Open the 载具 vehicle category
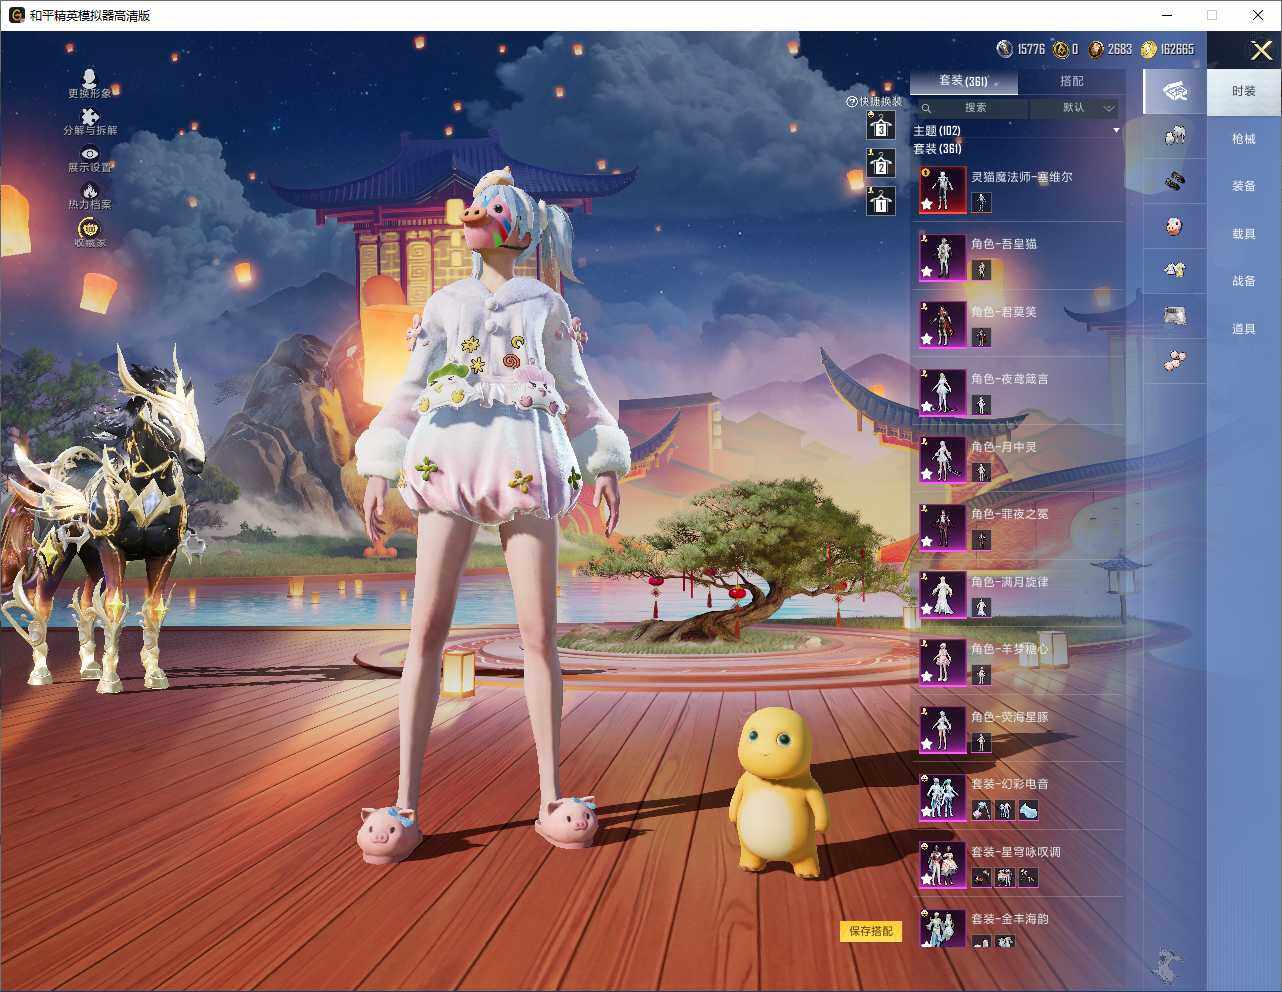This screenshot has height=992, width=1282. 1244,234
